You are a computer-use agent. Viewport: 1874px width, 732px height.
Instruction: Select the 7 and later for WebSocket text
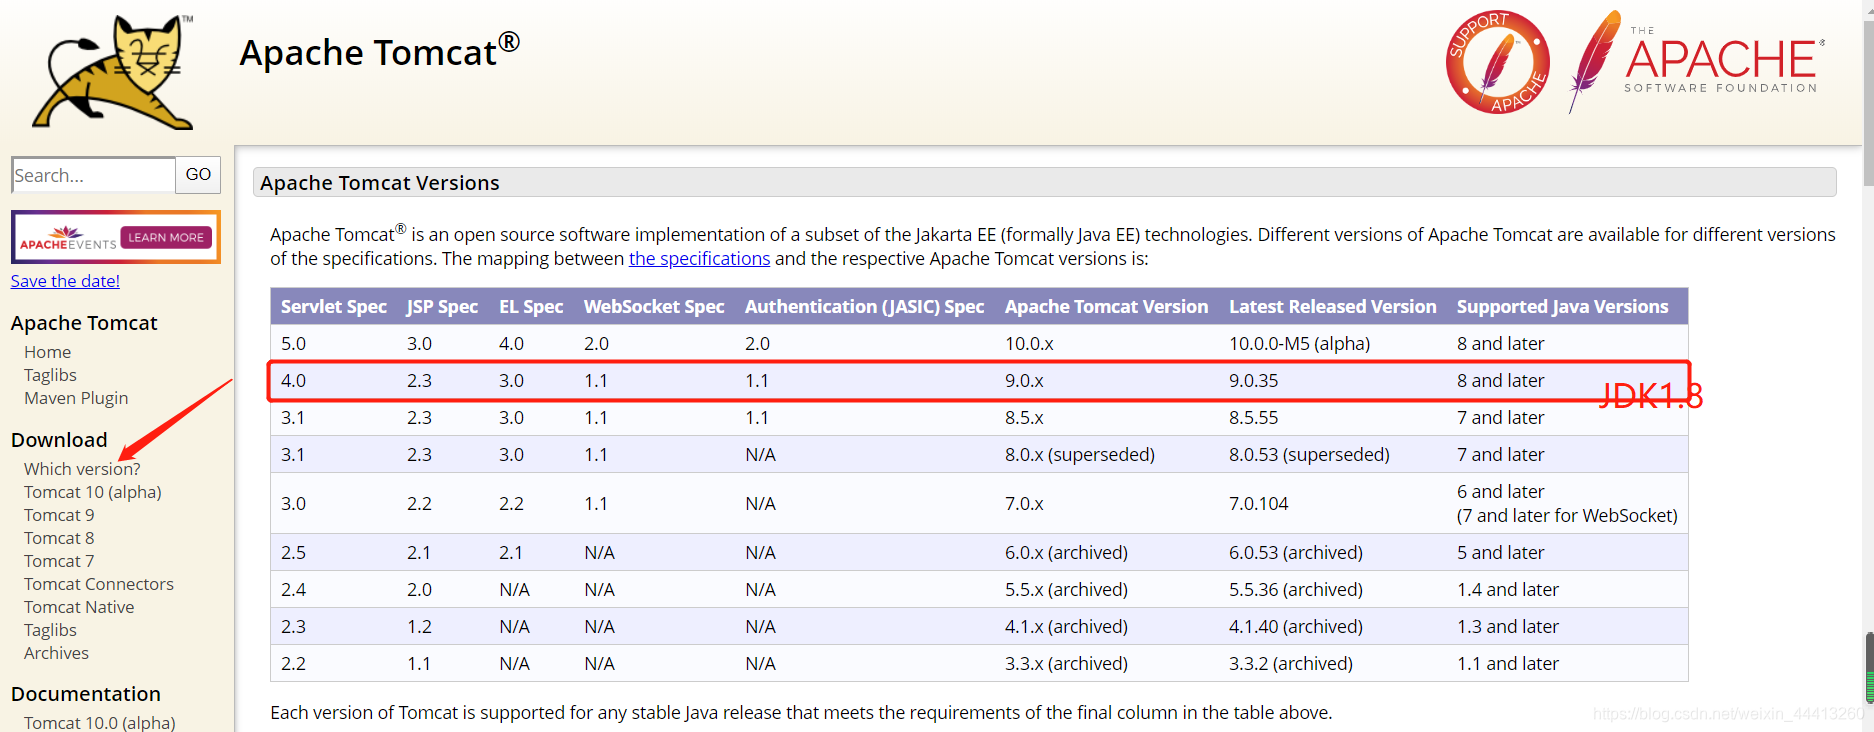1567,516
